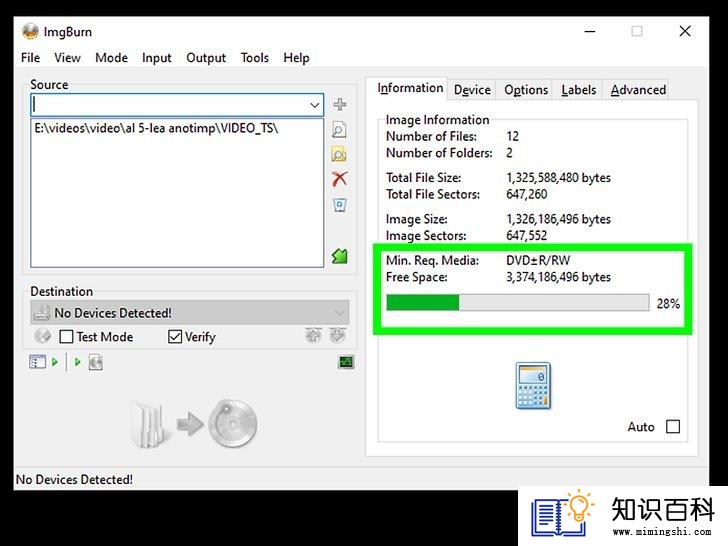Switch to the Device tab
Viewport: 728px width, 546px height.
coord(472,90)
